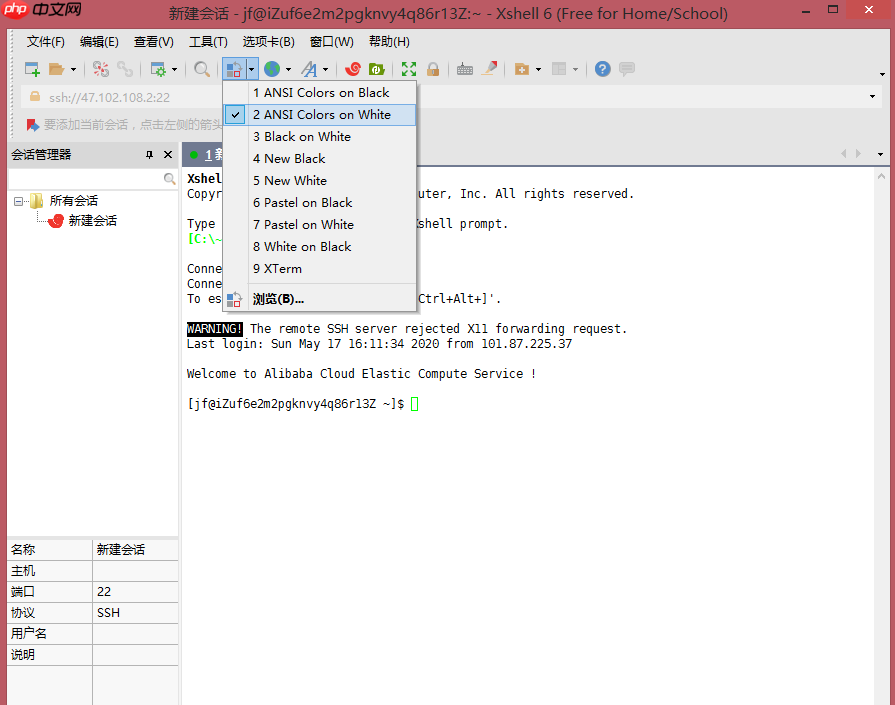Click the New Session toolbar icon
This screenshot has height=705, width=895.
click(33, 69)
